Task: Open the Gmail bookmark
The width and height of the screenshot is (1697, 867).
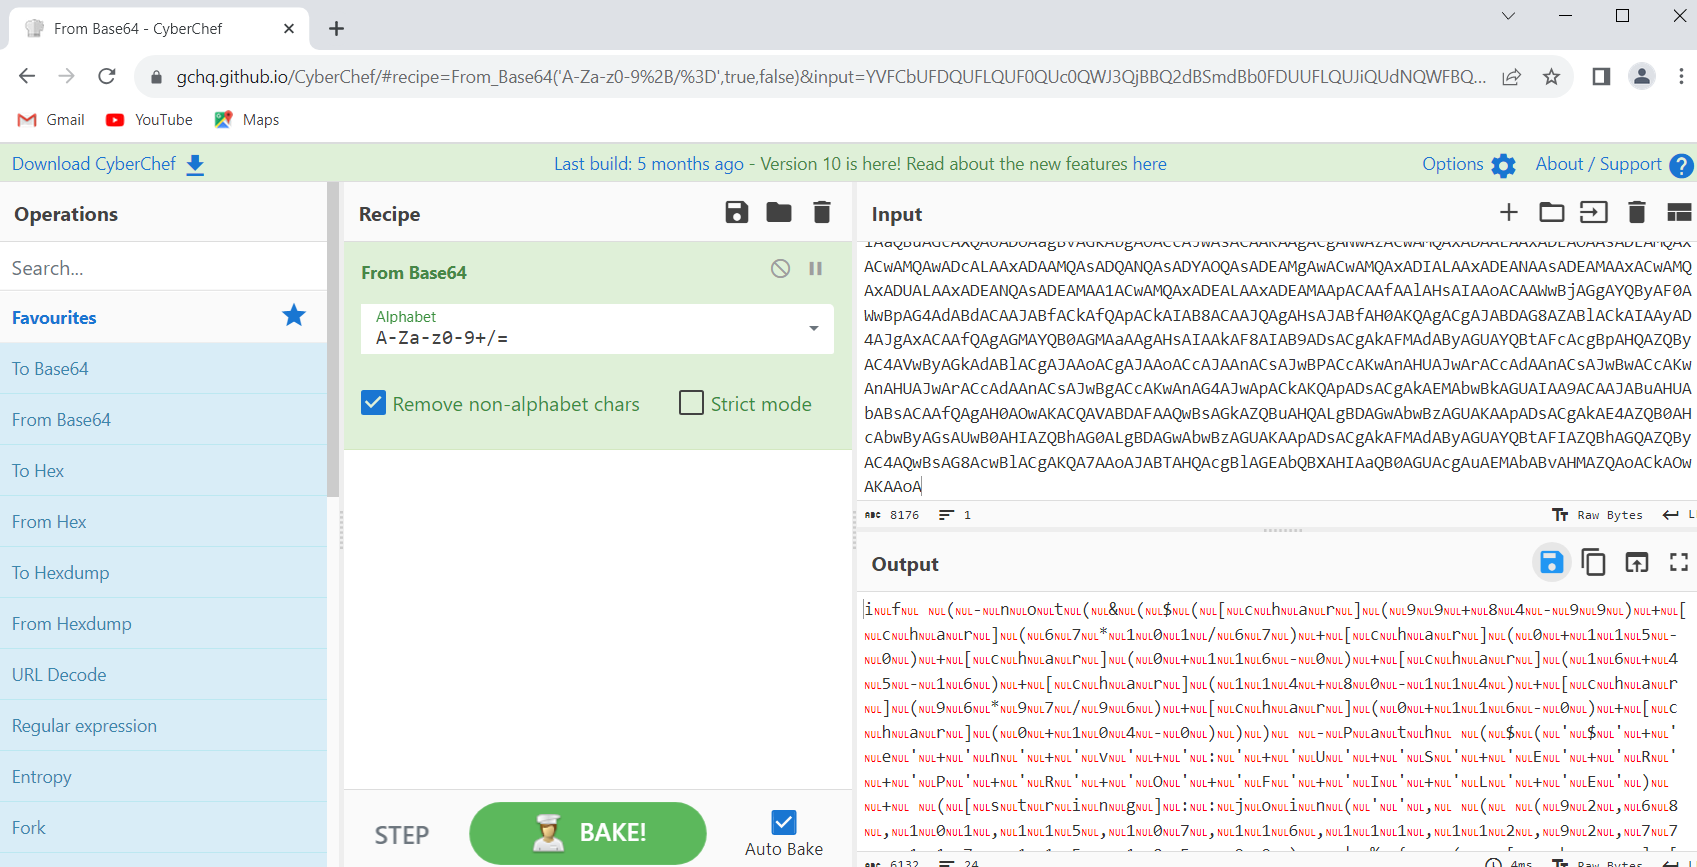Action: coord(51,119)
